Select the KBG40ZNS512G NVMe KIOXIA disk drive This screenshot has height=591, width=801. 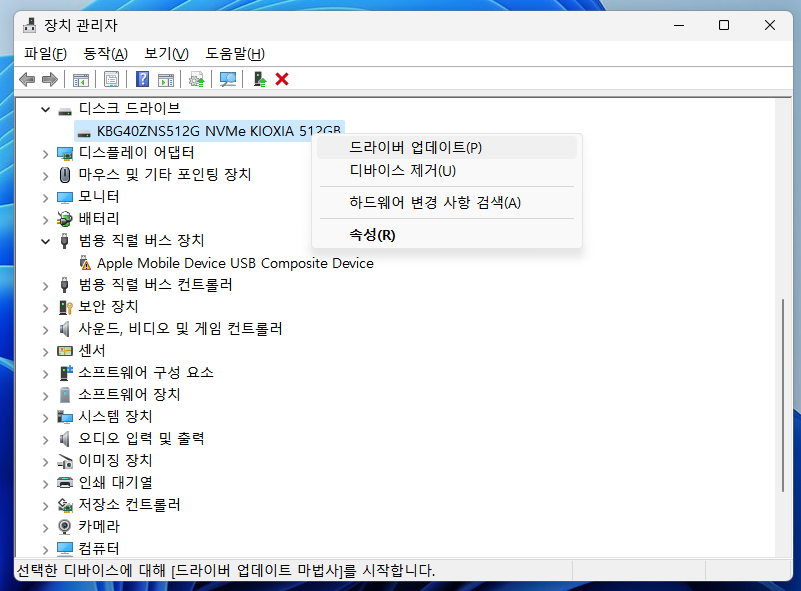coord(200,131)
